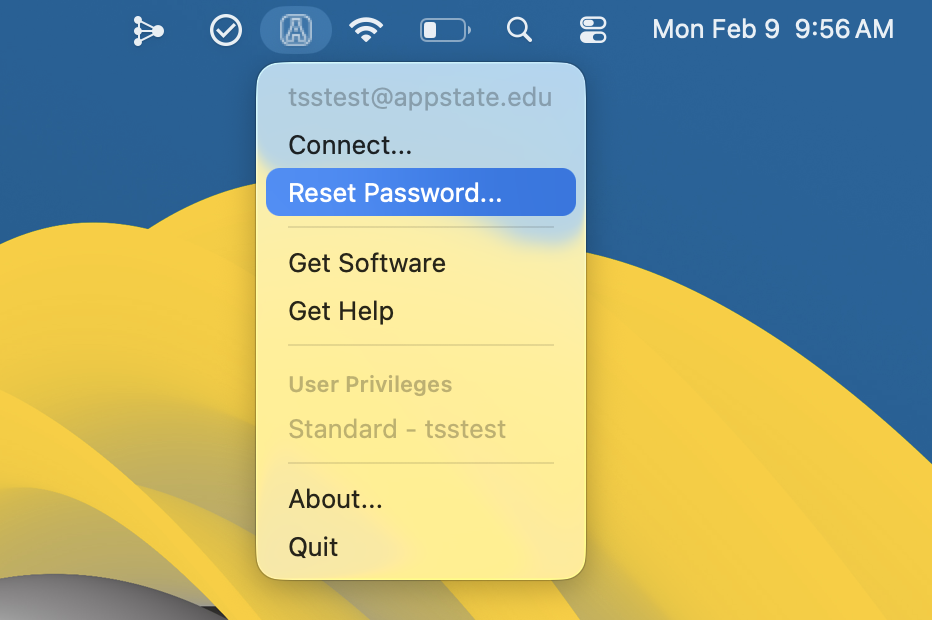Open the Wi-Fi status menu

coord(366,29)
